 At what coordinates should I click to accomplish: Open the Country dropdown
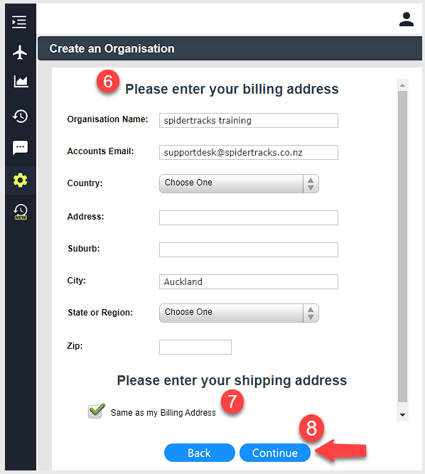(x=239, y=183)
